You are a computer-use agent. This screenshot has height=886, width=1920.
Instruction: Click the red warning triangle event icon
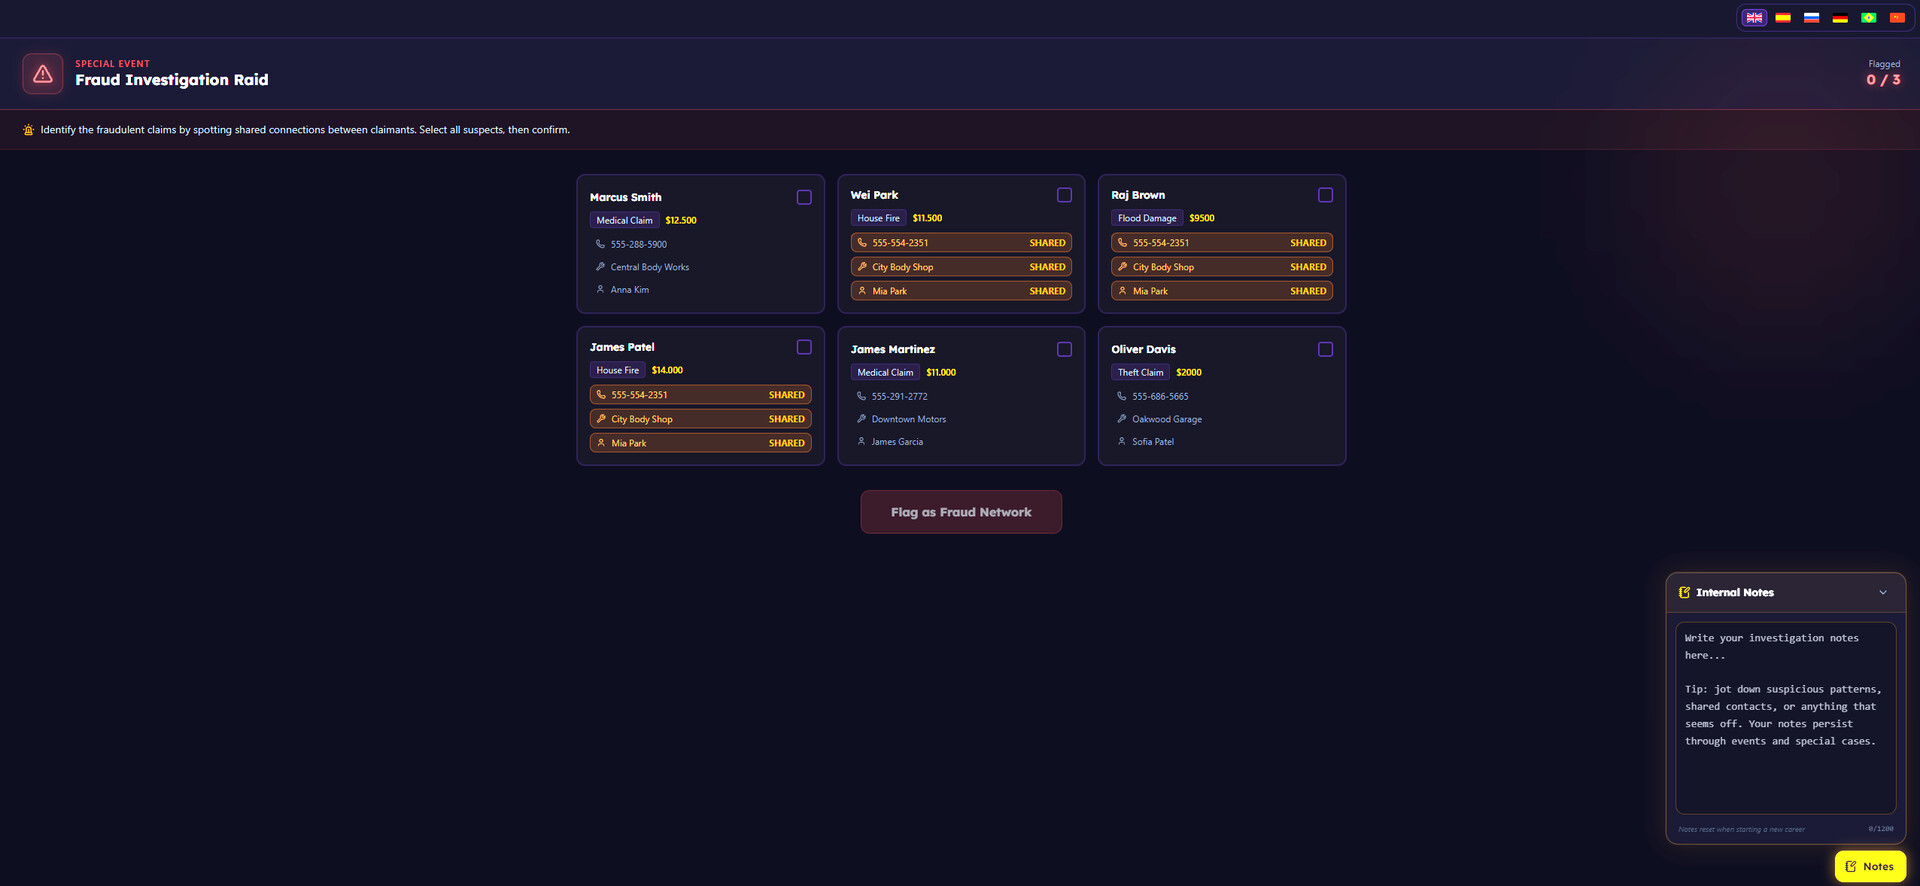point(43,74)
